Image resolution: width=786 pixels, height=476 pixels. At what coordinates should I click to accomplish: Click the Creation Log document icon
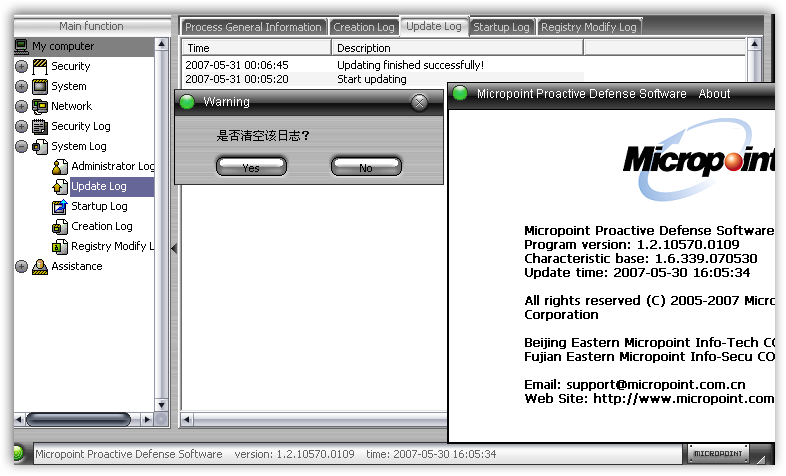[60, 226]
